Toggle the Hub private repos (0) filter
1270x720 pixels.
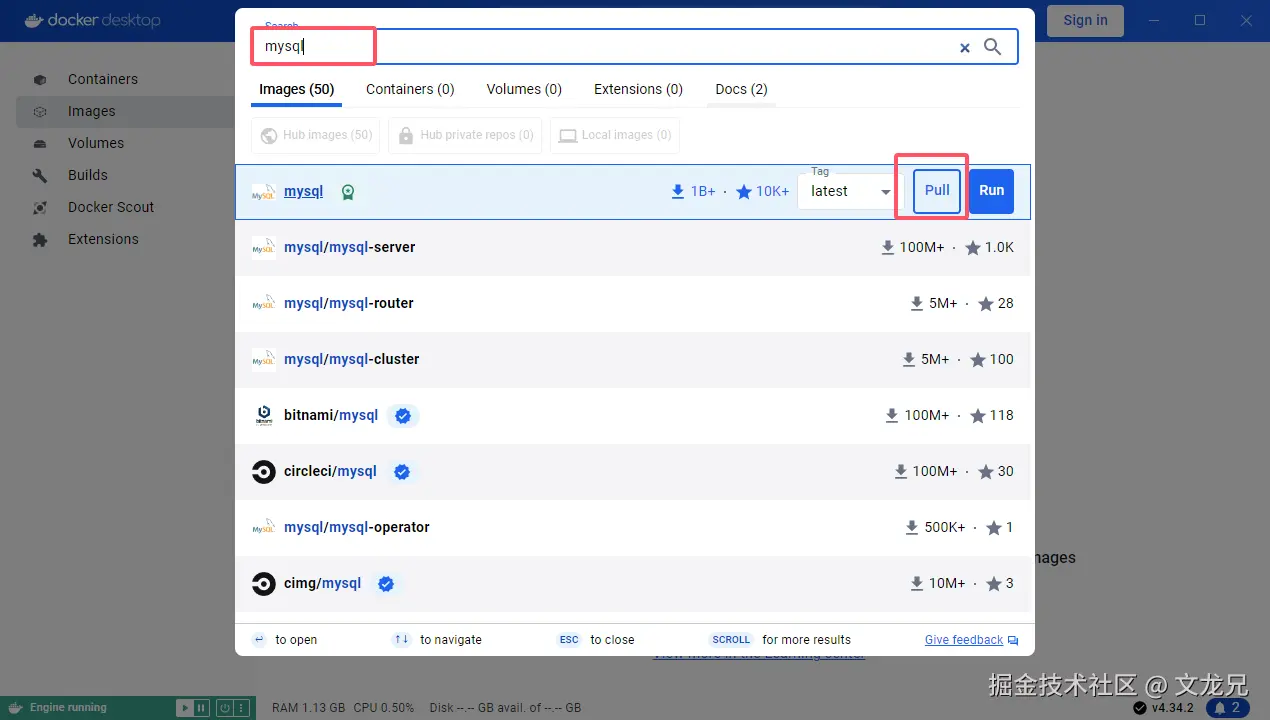[465, 135]
